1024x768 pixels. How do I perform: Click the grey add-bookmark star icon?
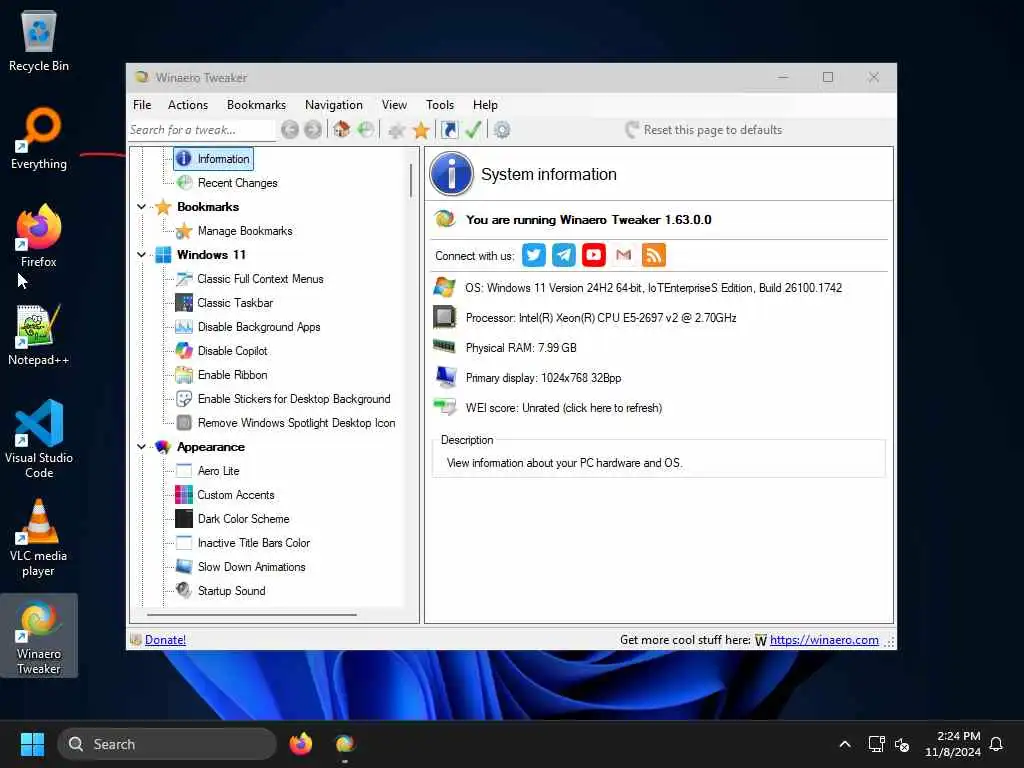pos(396,131)
